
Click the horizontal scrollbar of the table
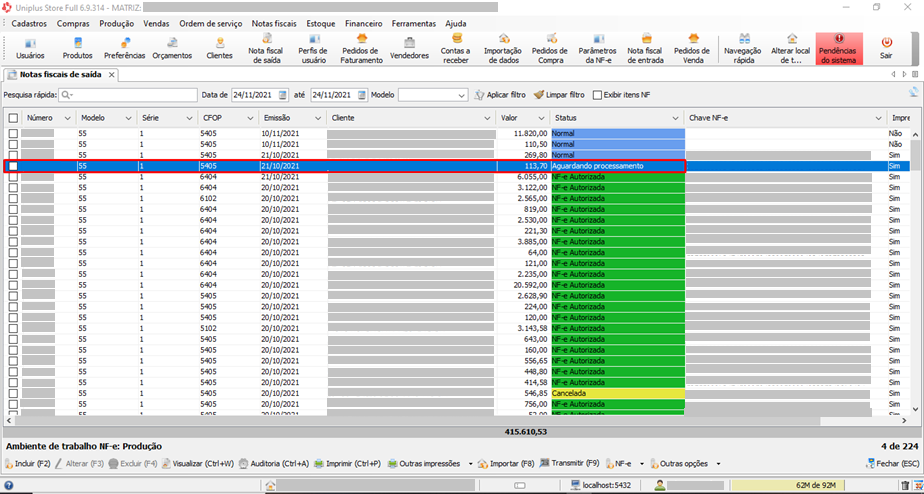point(416,421)
